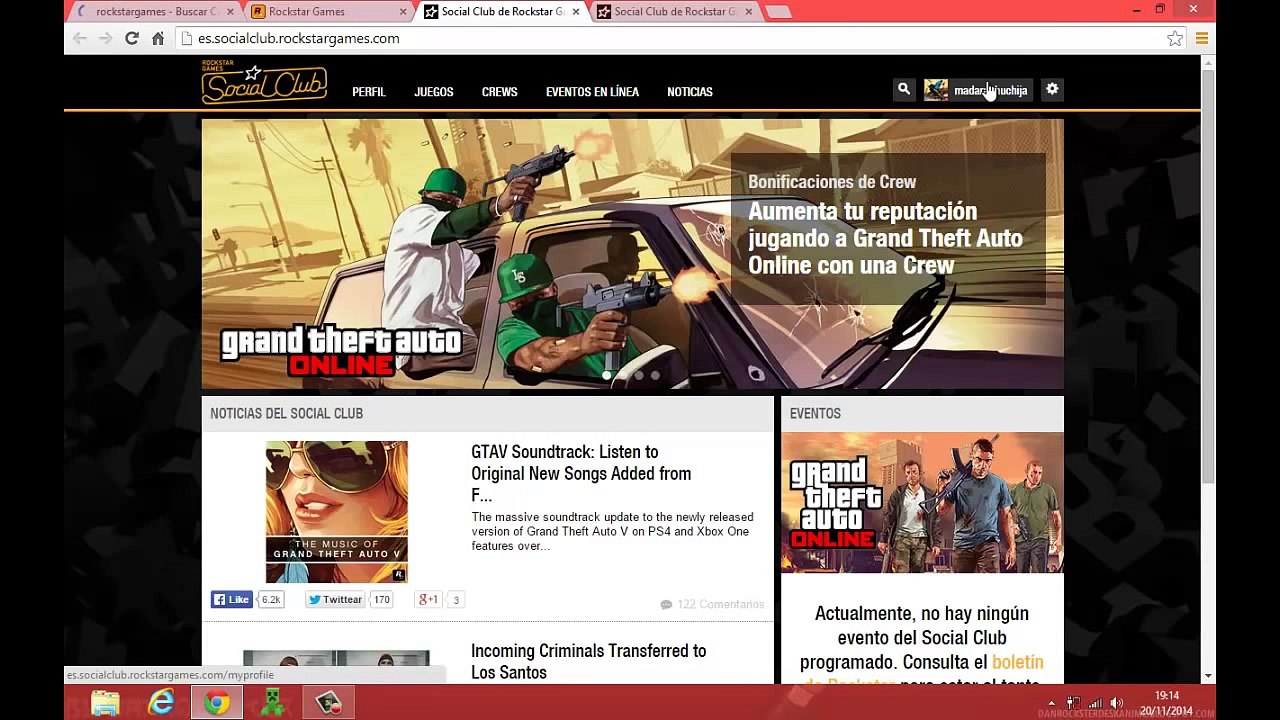This screenshot has width=1280, height=720.
Task: Open Minecraft creeper icon in taskbar
Action: point(273,703)
